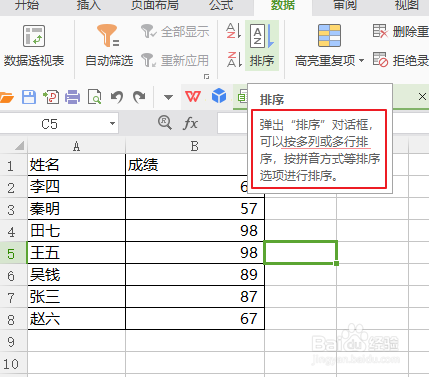Open the 数据透视表 pivot table tool

pyautogui.click(x=34, y=46)
